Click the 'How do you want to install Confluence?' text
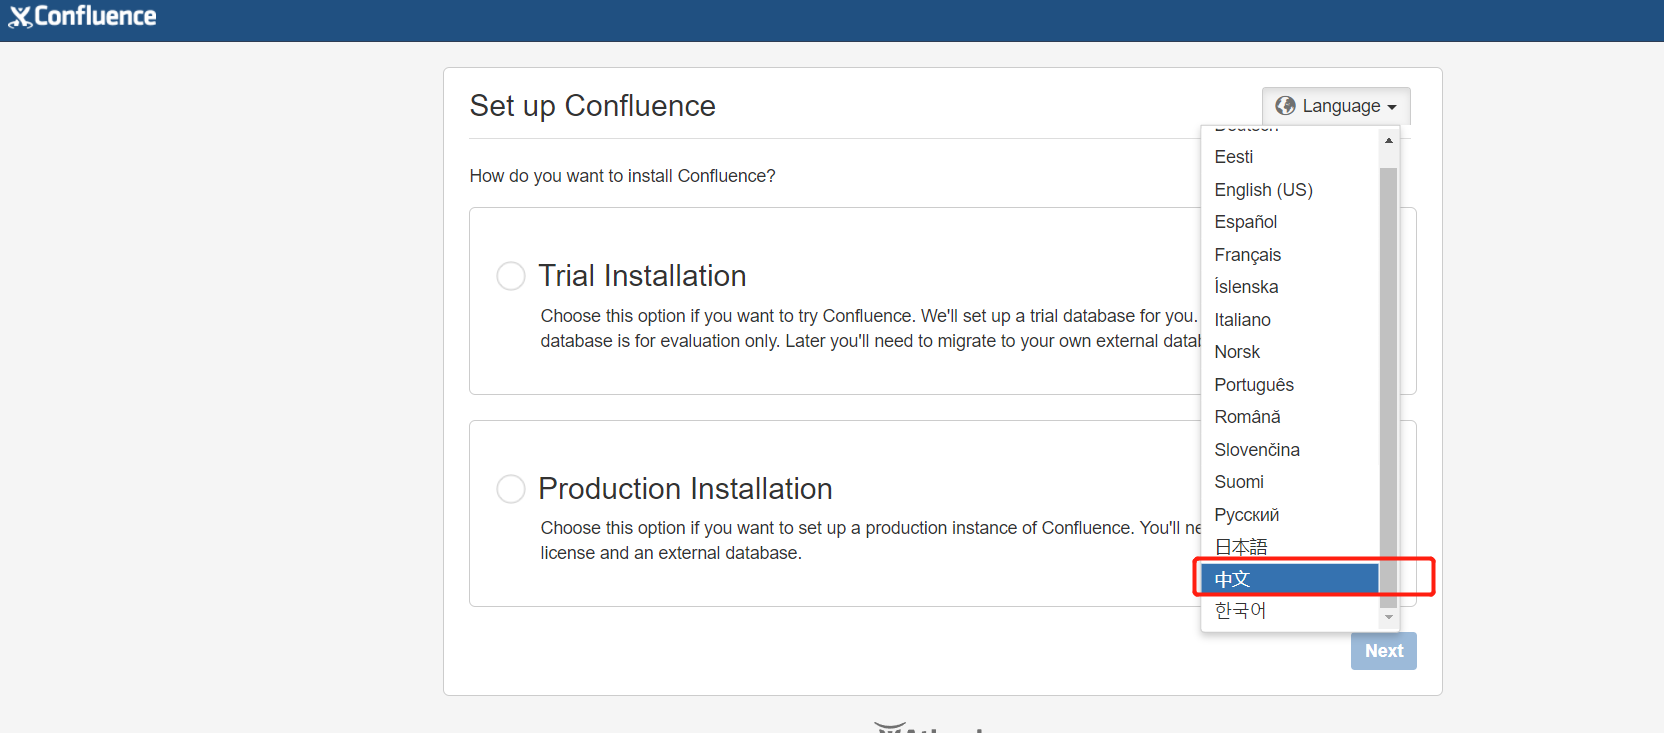 tap(622, 176)
